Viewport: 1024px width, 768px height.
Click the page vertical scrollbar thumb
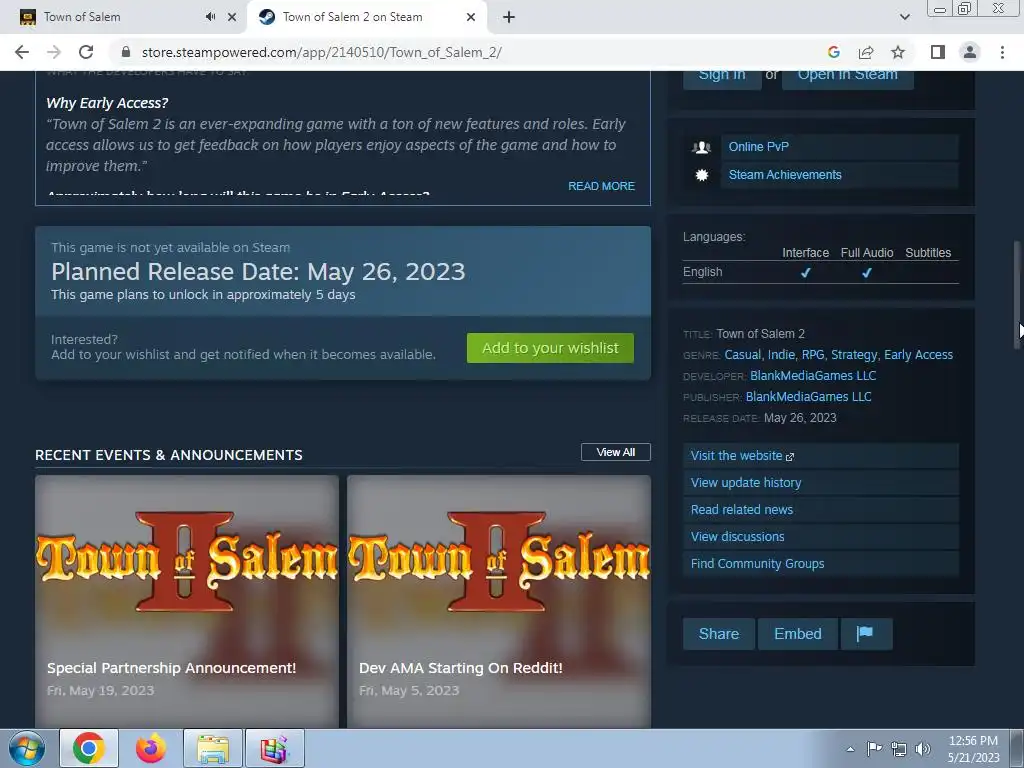pos(1017,295)
